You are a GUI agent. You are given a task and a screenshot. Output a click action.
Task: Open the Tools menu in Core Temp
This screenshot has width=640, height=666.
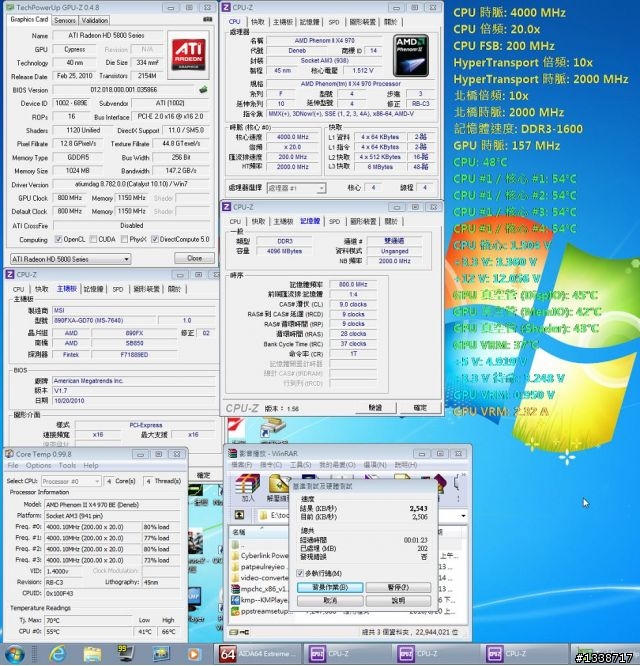67,466
